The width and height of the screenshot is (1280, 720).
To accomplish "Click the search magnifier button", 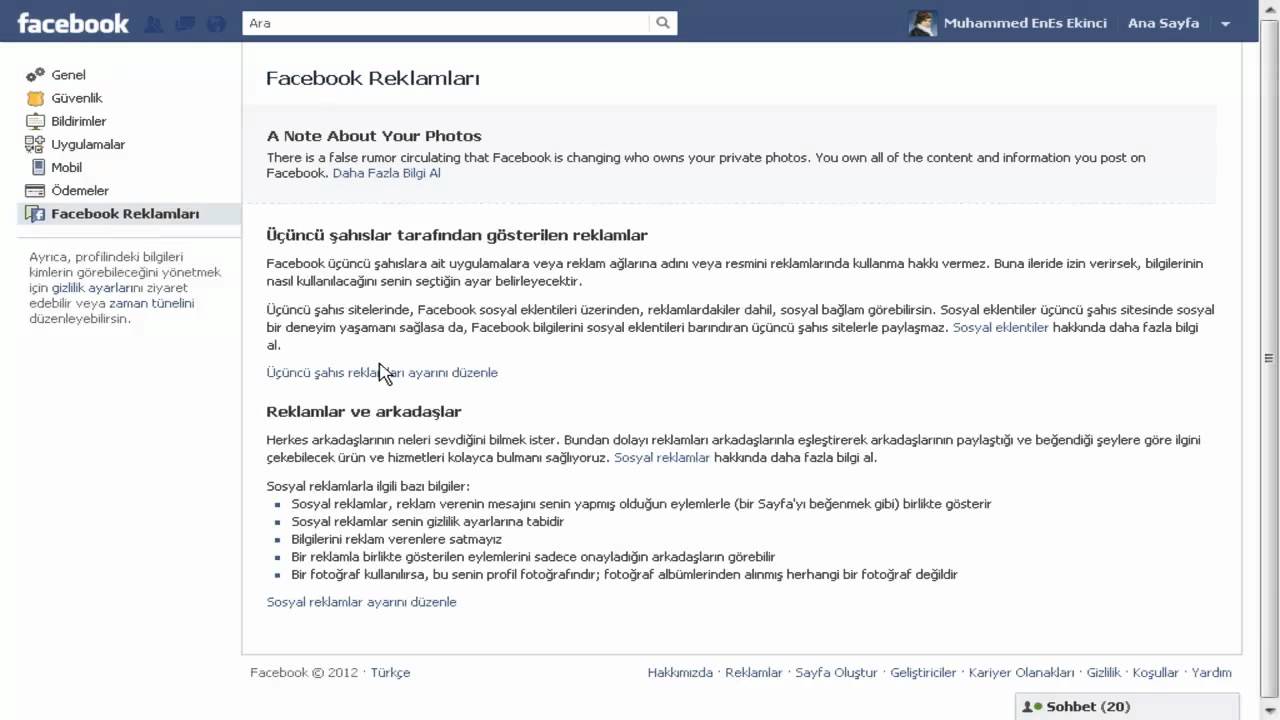I will coord(663,23).
